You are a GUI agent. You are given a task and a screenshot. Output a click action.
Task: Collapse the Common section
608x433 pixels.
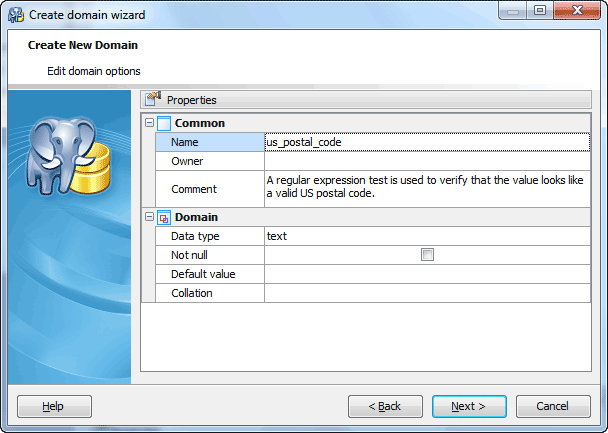click(149, 123)
